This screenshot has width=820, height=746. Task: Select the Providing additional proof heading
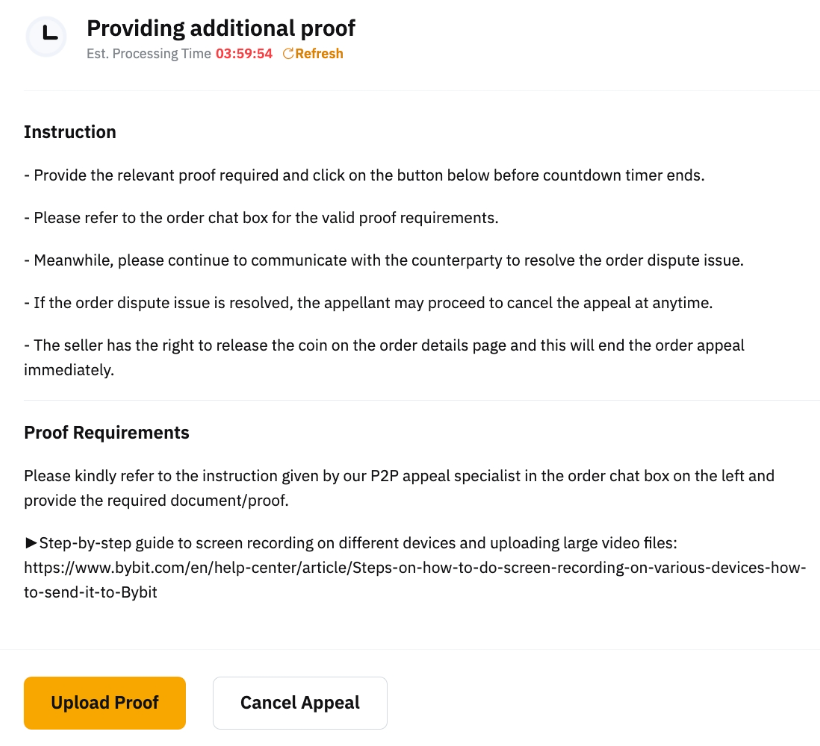coord(220,28)
